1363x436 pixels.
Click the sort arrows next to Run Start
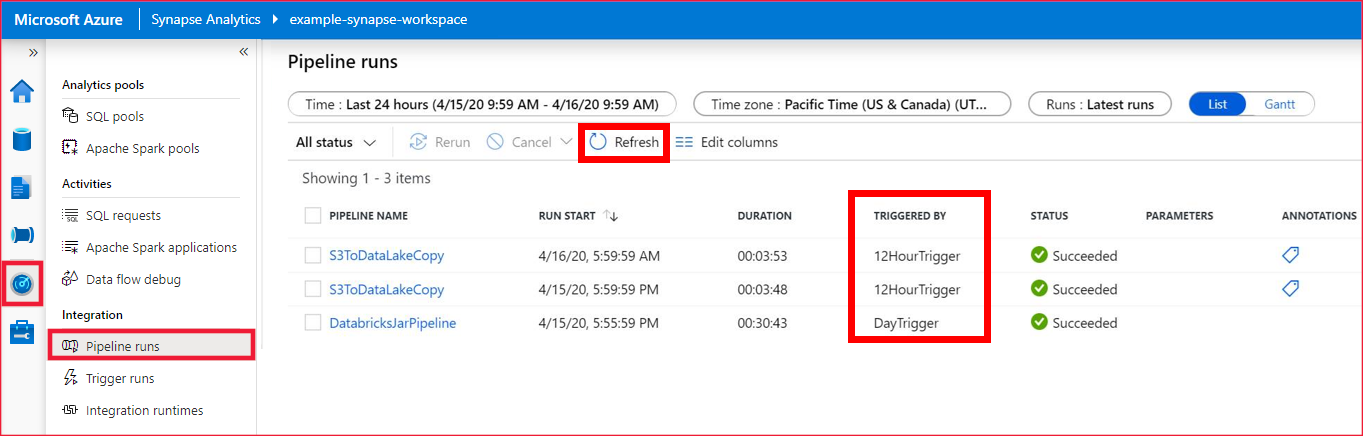click(611, 216)
